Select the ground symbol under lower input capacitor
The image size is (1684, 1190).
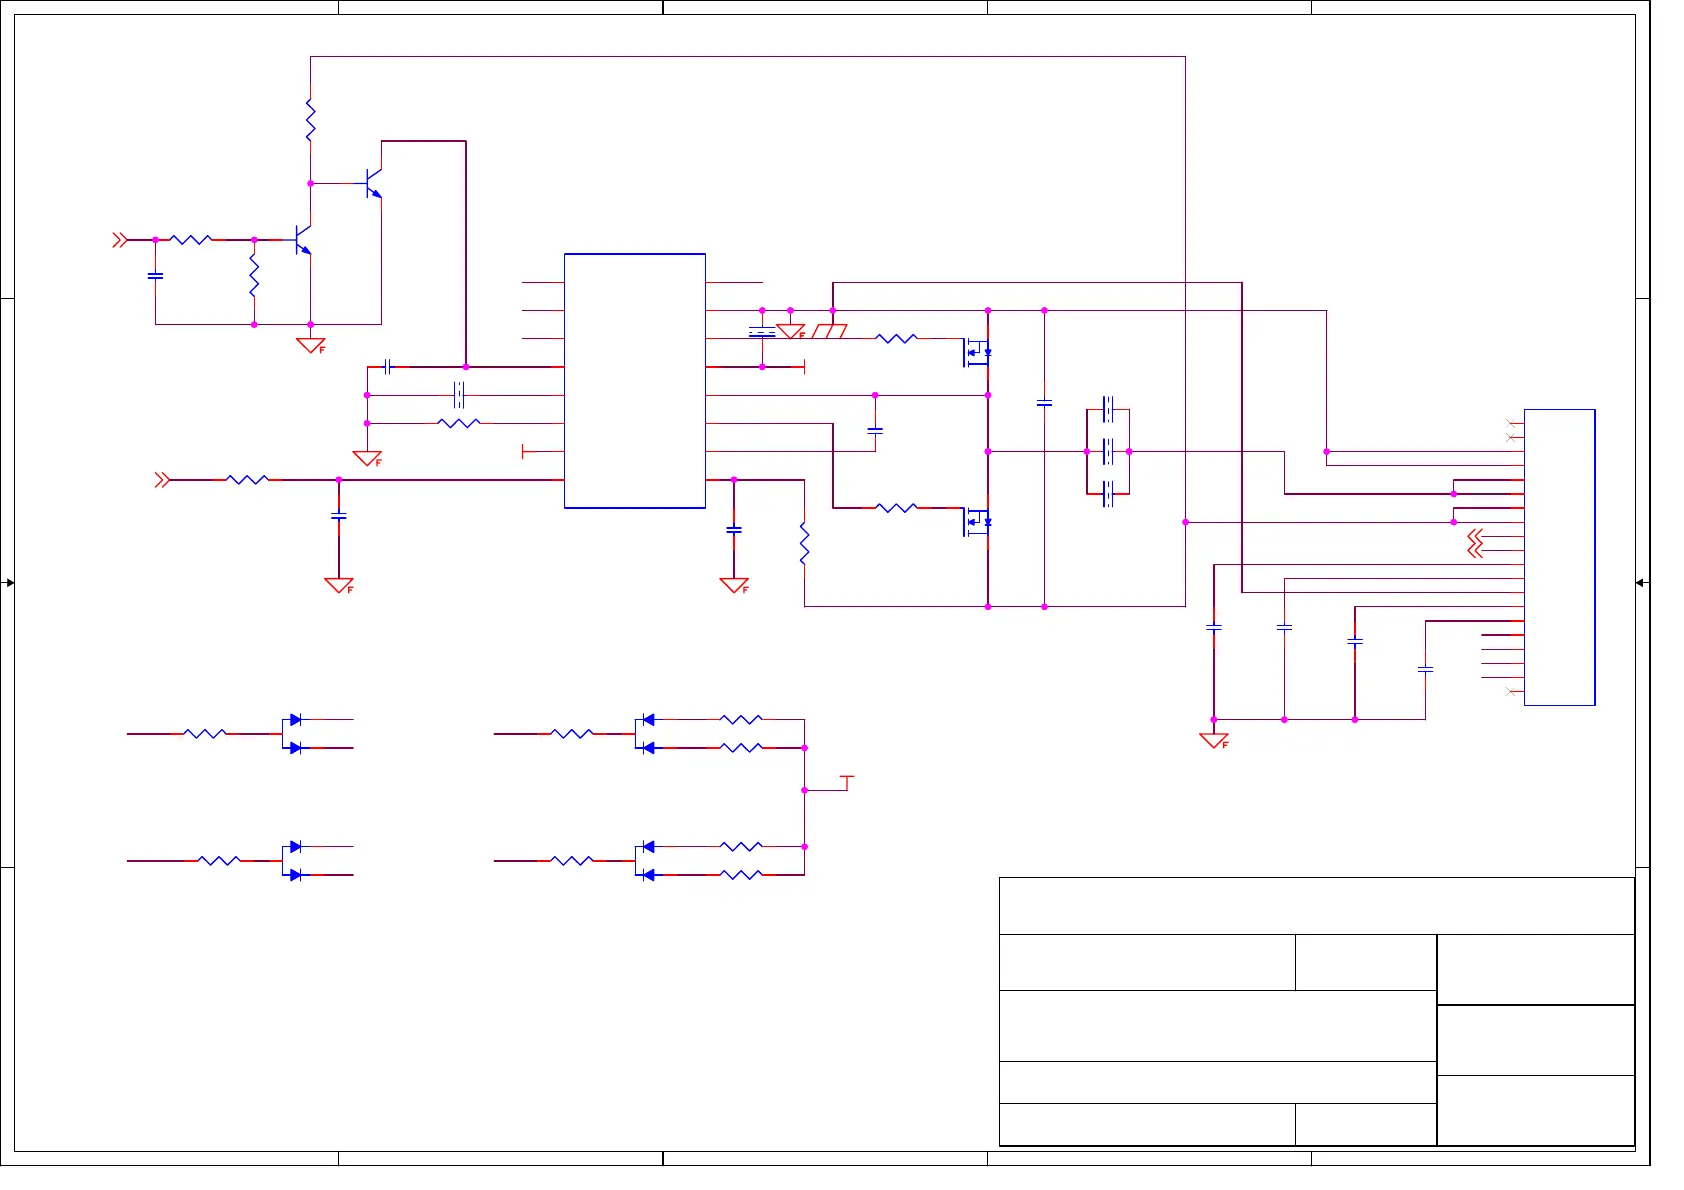pos(340,586)
